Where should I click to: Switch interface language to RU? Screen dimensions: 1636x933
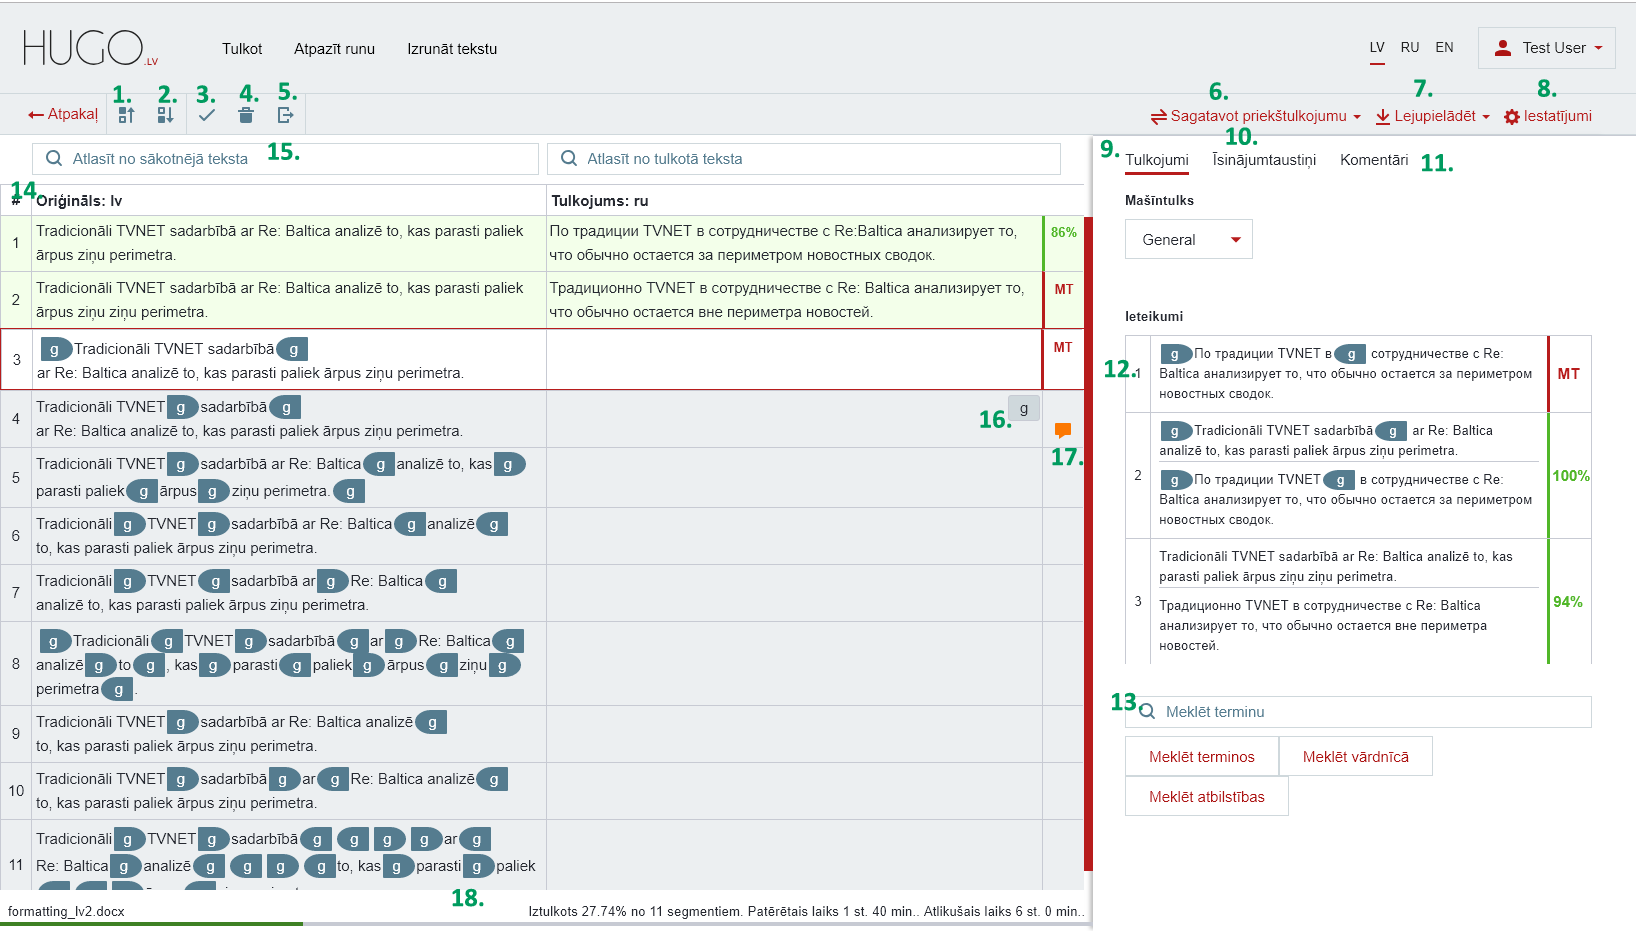[1409, 47]
